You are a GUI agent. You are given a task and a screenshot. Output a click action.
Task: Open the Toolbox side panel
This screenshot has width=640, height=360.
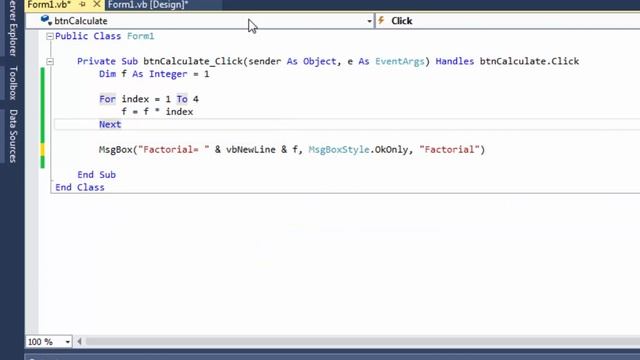coord(13,83)
